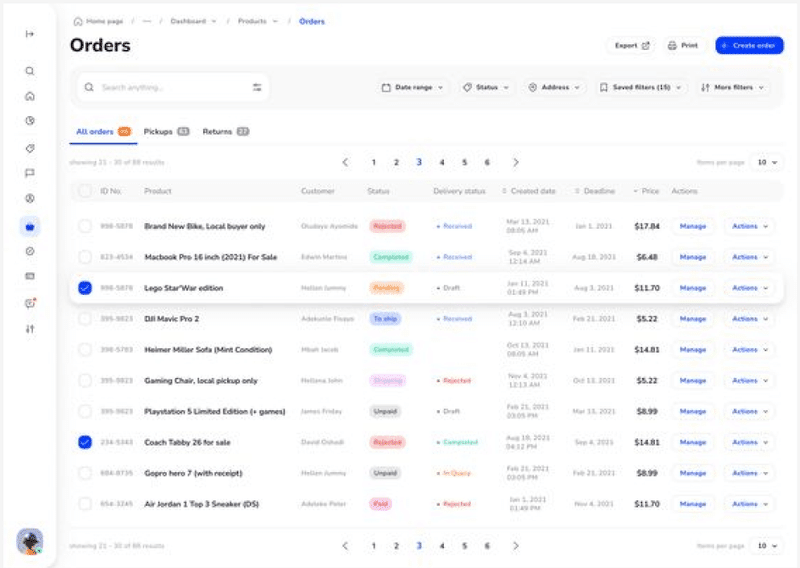Viewport: 800px width, 568px height.
Task: Select page 5 in the bottom pagination
Action: [465, 546]
